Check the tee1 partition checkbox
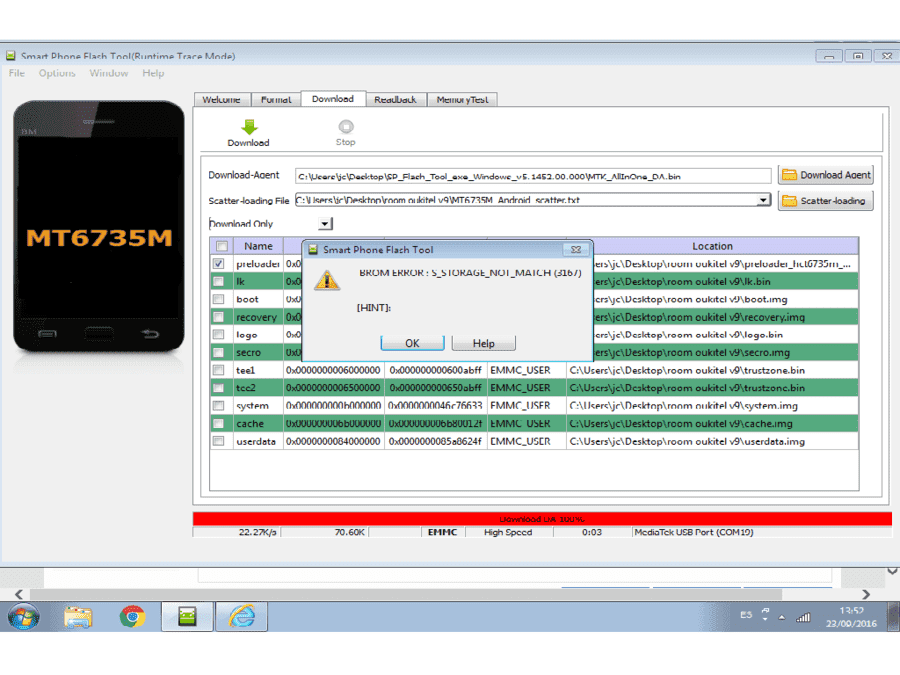The image size is (900, 675). (219, 370)
